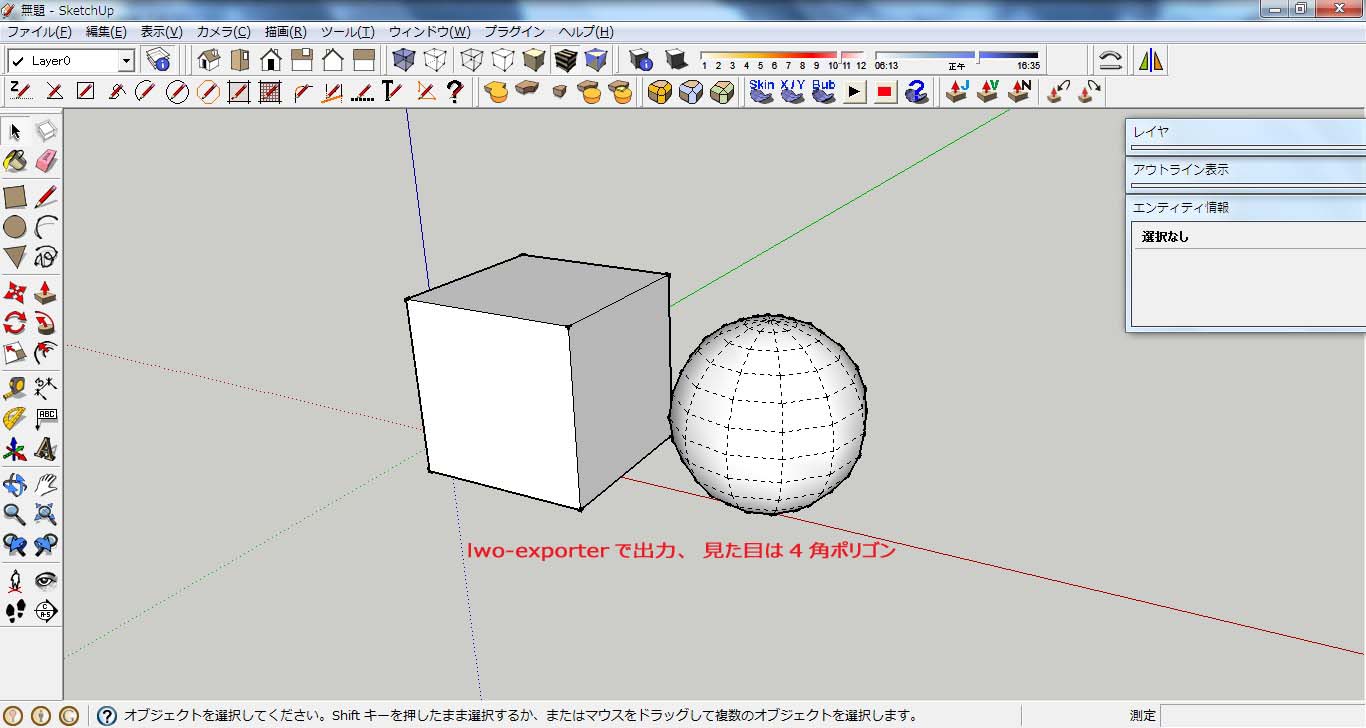Image resolution: width=1366 pixels, height=728 pixels.
Task: Select the Text label tool
Action: (46, 418)
